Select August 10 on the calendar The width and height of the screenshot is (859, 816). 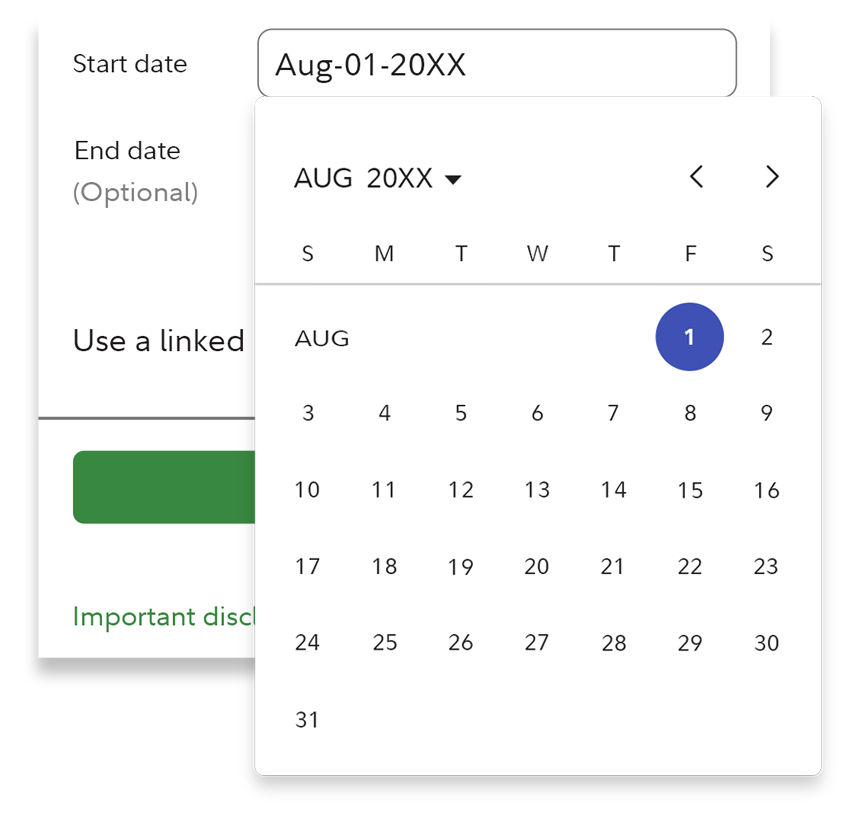[x=307, y=490]
